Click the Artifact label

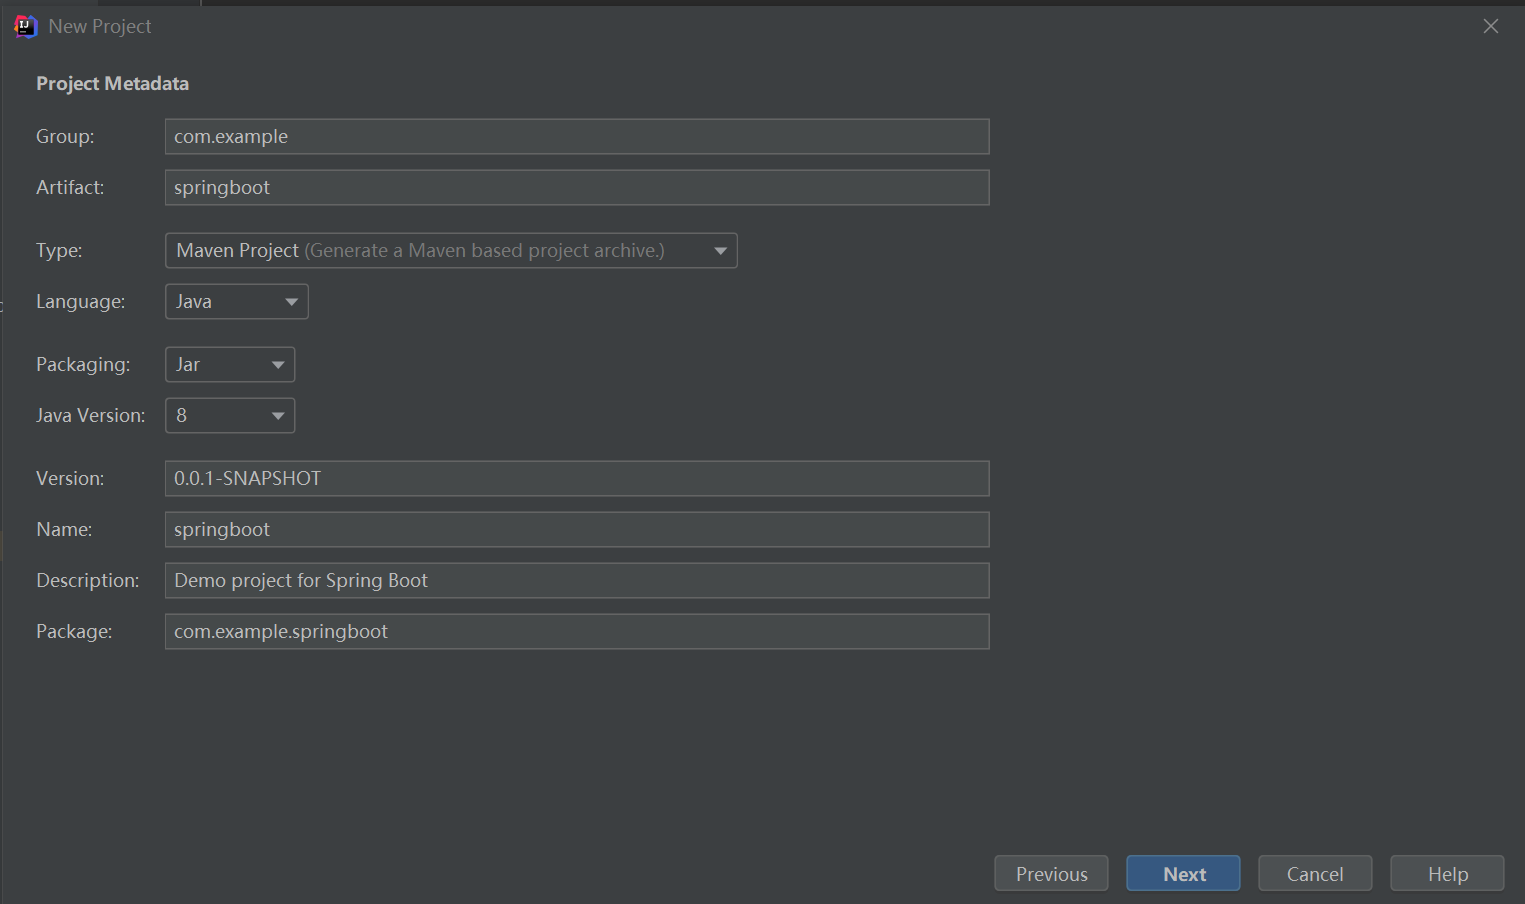pyautogui.click(x=70, y=188)
